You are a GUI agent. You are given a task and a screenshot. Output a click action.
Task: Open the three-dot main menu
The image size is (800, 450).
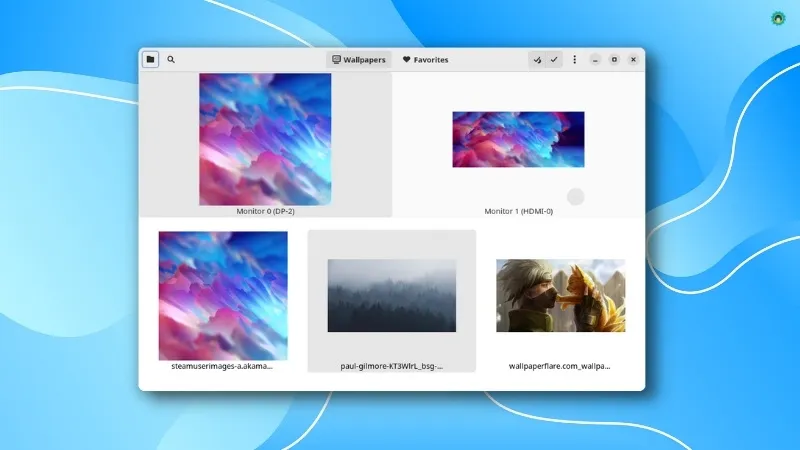[574, 60]
